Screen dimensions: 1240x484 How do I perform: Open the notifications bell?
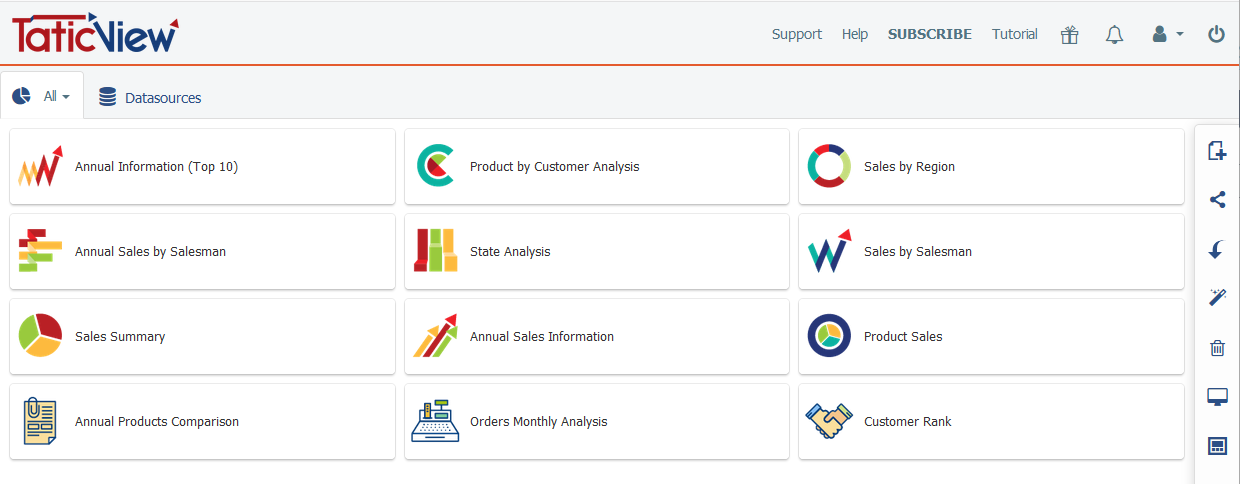1114,35
